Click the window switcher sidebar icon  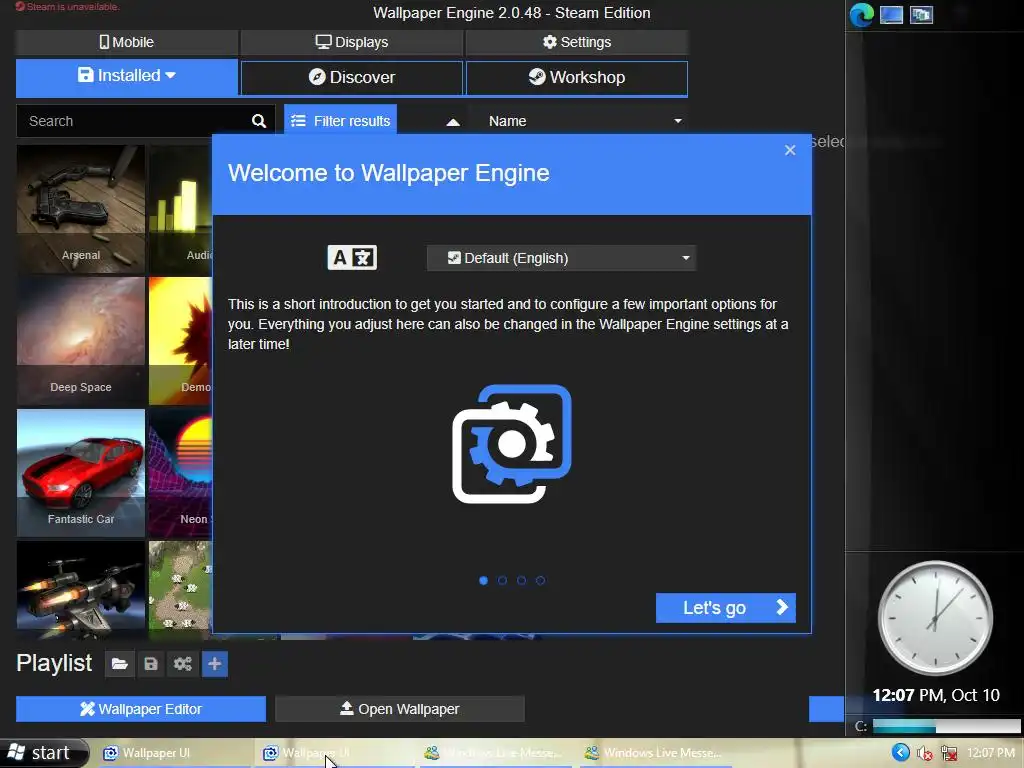click(x=921, y=14)
